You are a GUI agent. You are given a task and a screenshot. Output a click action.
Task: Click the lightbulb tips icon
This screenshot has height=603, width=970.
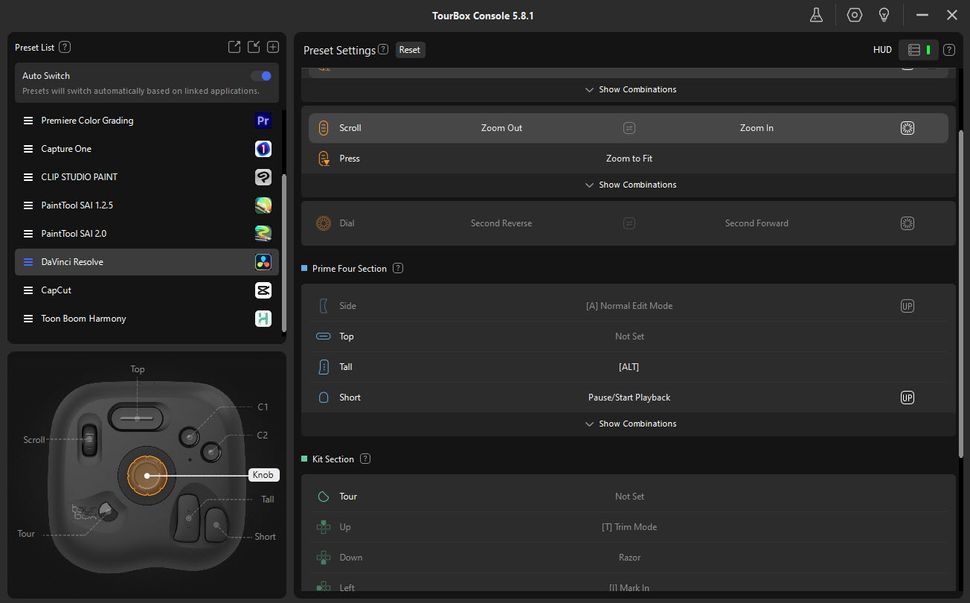(884, 15)
